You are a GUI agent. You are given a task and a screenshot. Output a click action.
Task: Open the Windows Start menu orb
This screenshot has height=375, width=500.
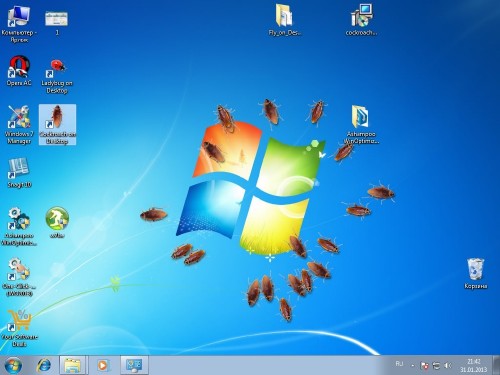pos(13,365)
